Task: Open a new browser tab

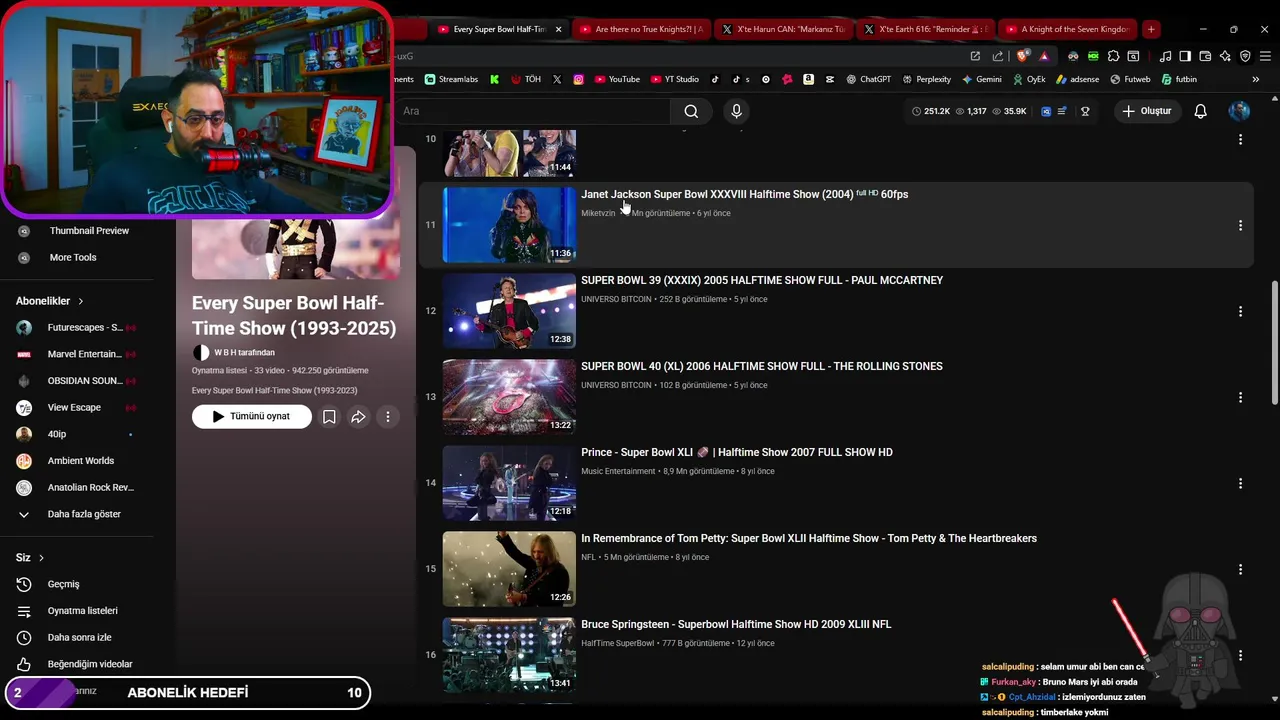Action: point(1151,29)
